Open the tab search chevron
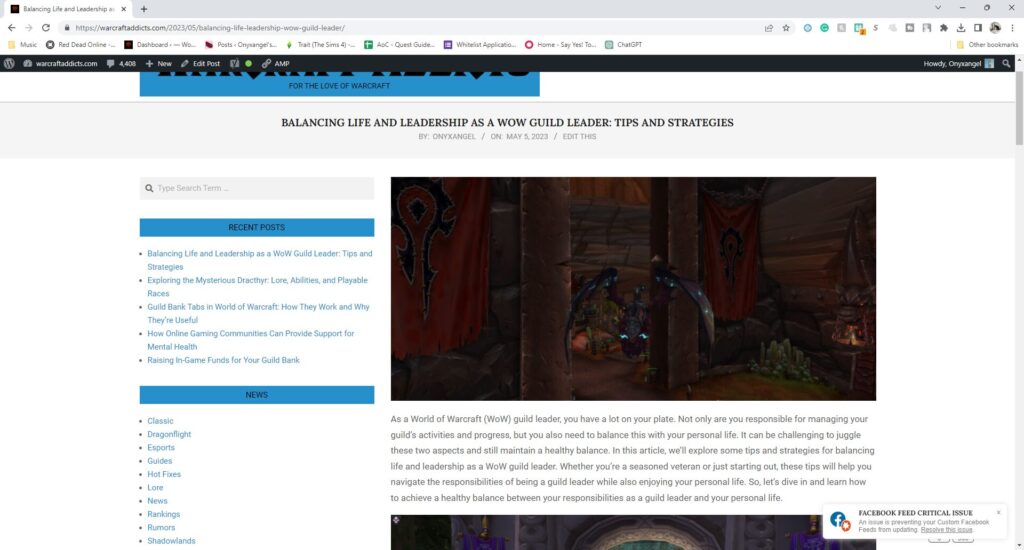This screenshot has width=1024, height=550. coord(938,8)
